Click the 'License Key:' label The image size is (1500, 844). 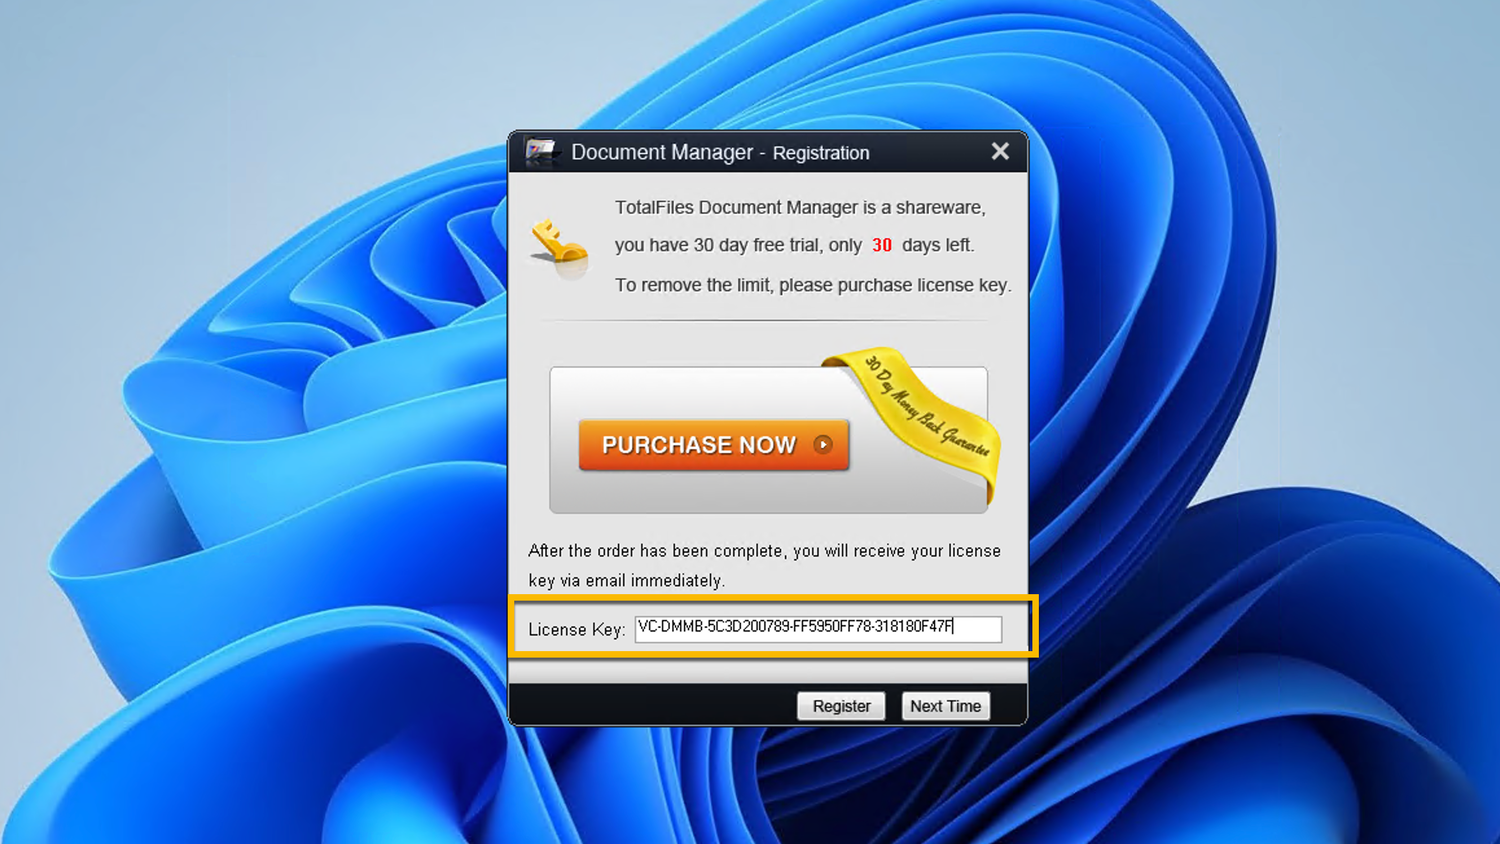(x=576, y=629)
